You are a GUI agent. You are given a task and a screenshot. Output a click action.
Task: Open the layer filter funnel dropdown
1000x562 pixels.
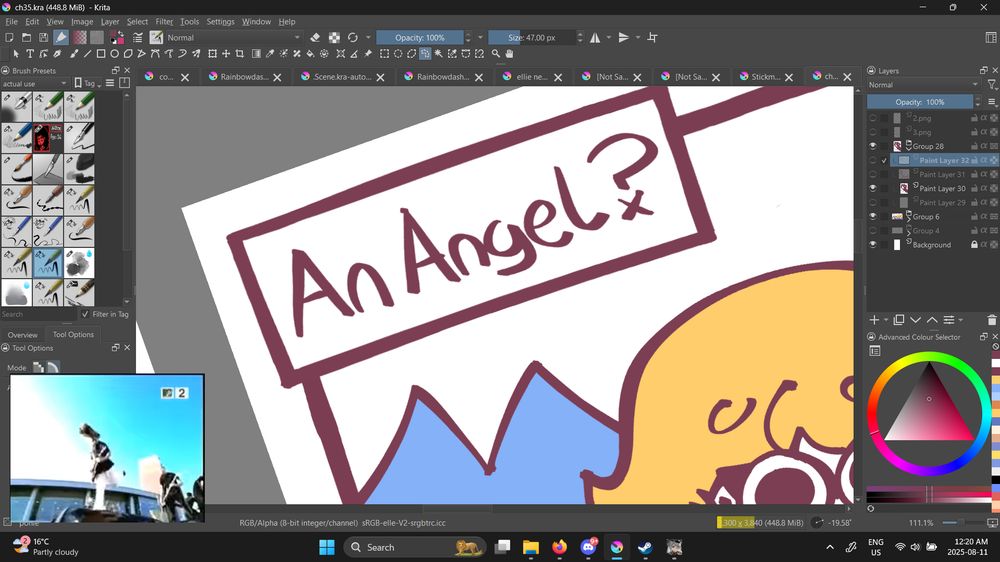coord(992,84)
